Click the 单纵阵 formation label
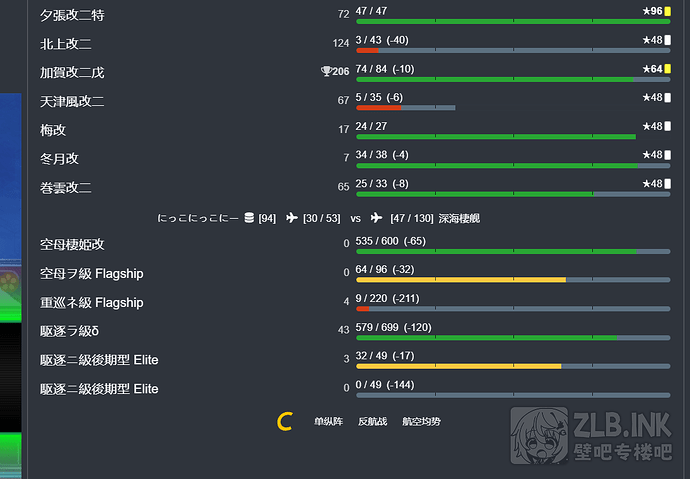Viewport: 690px width, 479px height. tap(328, 421)
